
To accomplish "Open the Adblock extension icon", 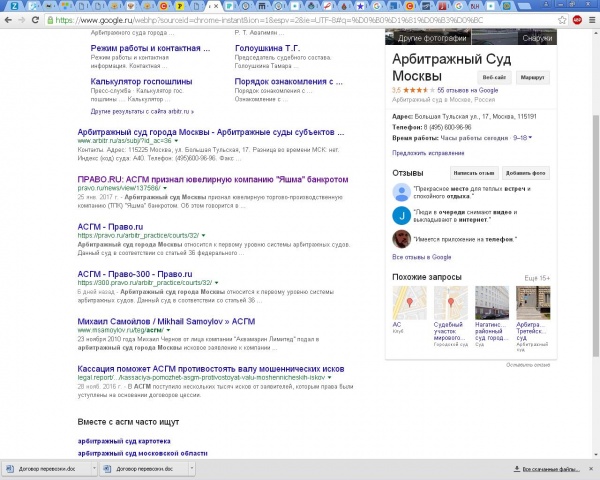I will 577,20.
